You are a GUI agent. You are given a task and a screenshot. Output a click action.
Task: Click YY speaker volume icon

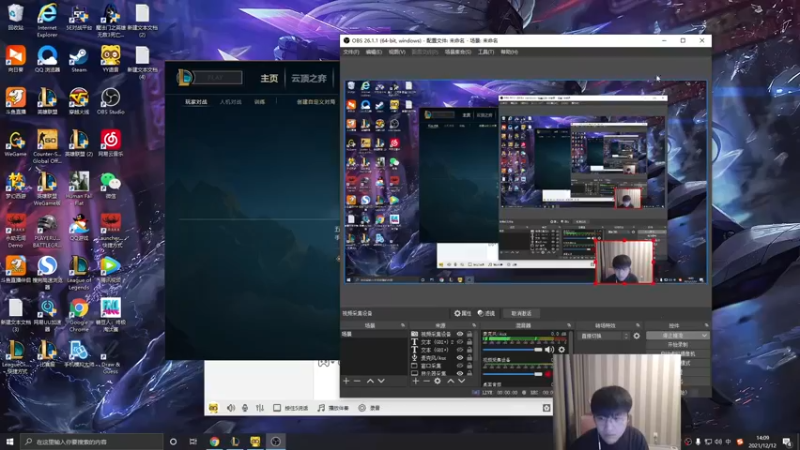tap(231, 408)
